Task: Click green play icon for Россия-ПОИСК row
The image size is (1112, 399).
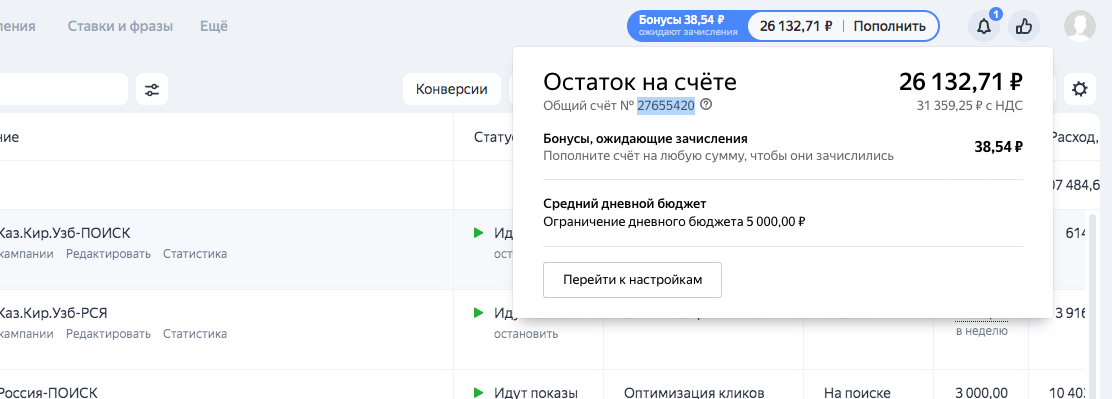Action: point(479,392)
